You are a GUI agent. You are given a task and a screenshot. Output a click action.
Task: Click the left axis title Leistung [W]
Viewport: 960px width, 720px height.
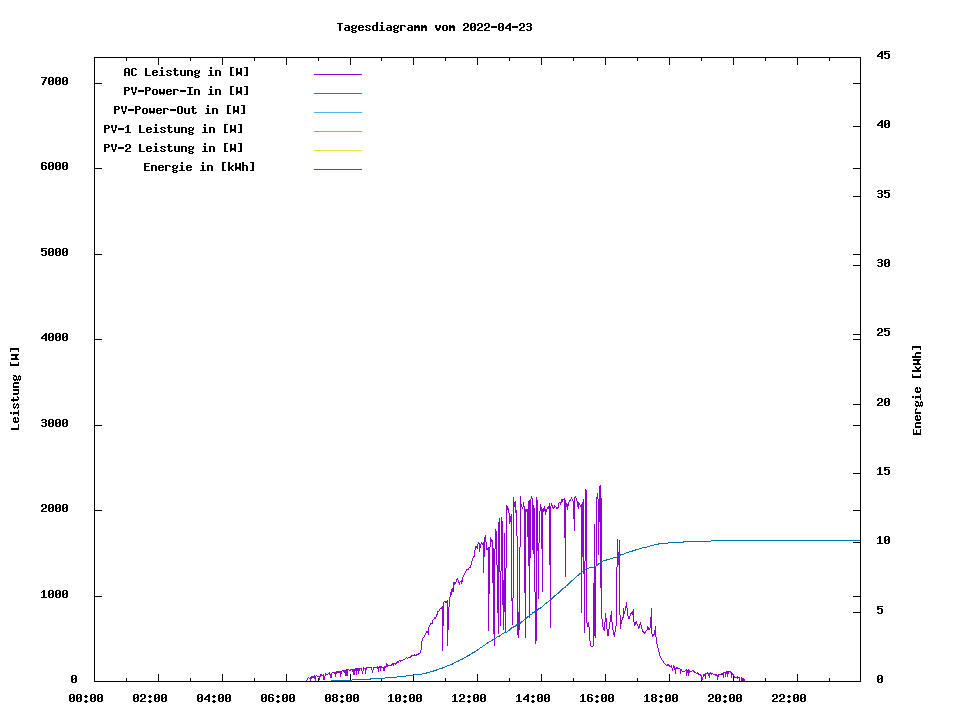[x=15, y=389]
